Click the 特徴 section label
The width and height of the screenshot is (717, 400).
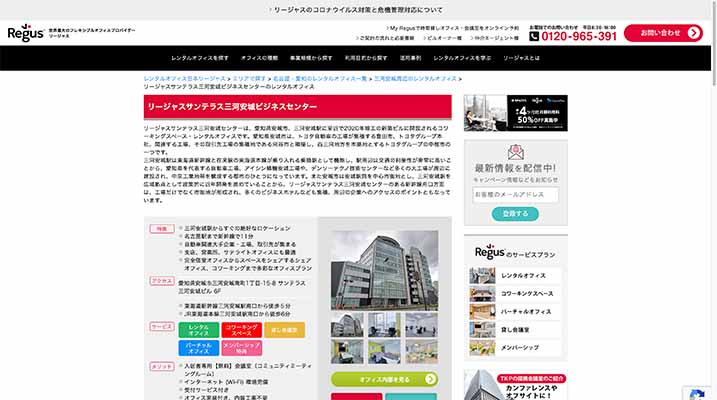(x=162, y=229)
